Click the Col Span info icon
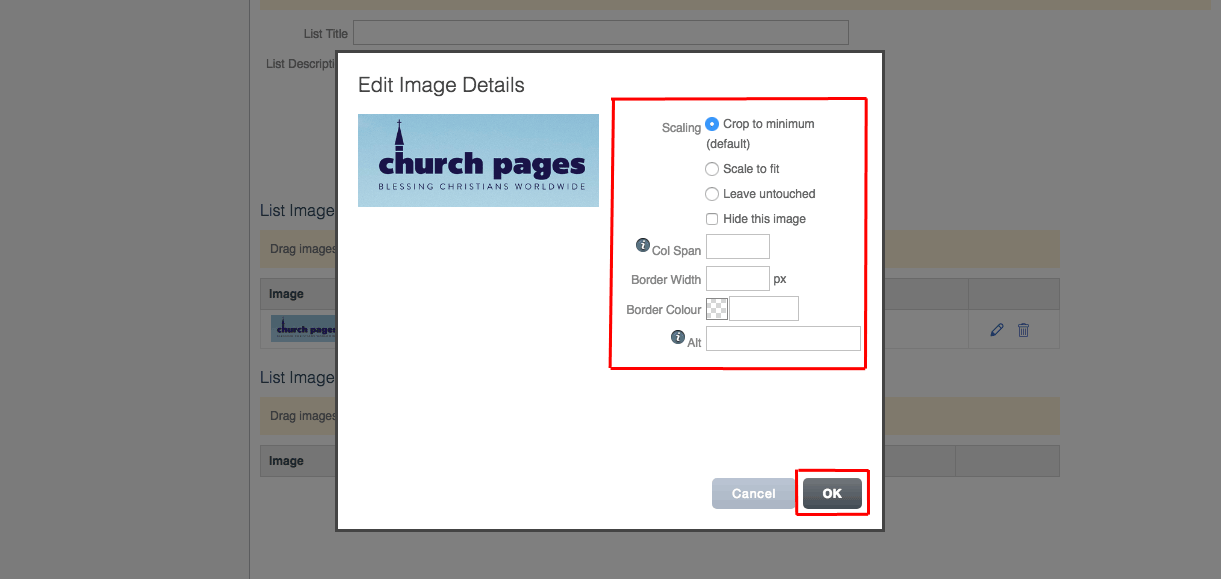 (643, 245)
